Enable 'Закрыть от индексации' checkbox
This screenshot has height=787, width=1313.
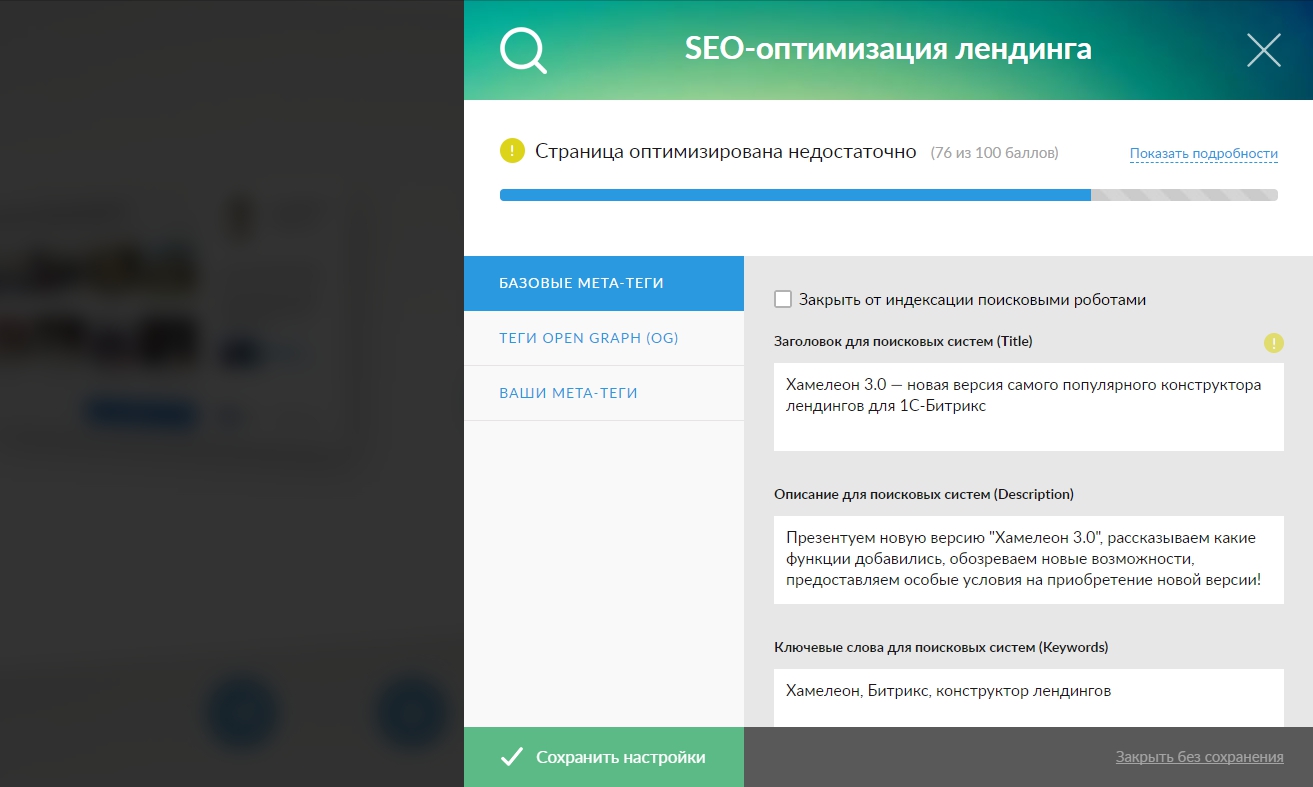(783, 299)
